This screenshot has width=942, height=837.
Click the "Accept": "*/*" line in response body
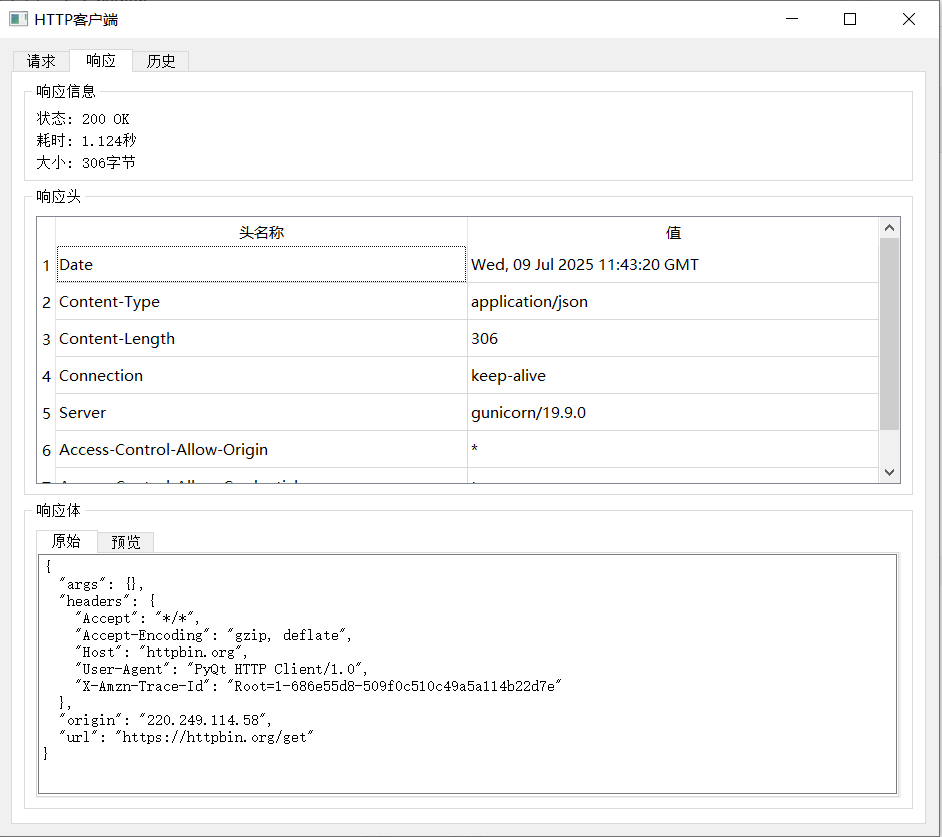pyautogui.click(x=137, y=618)
